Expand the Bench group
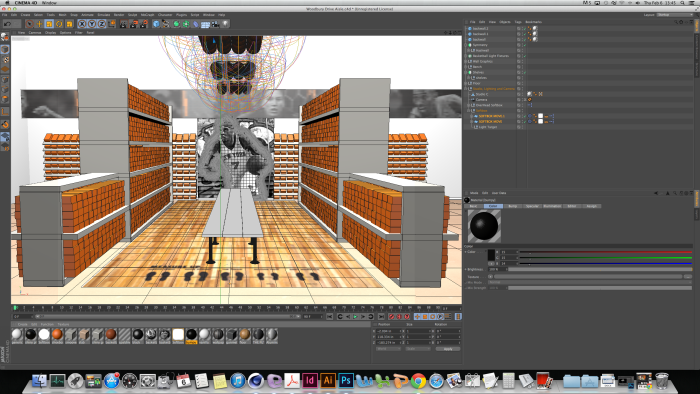Image resolution: width=700 pixels, height=394 pixels. click(x=466, y=66)
